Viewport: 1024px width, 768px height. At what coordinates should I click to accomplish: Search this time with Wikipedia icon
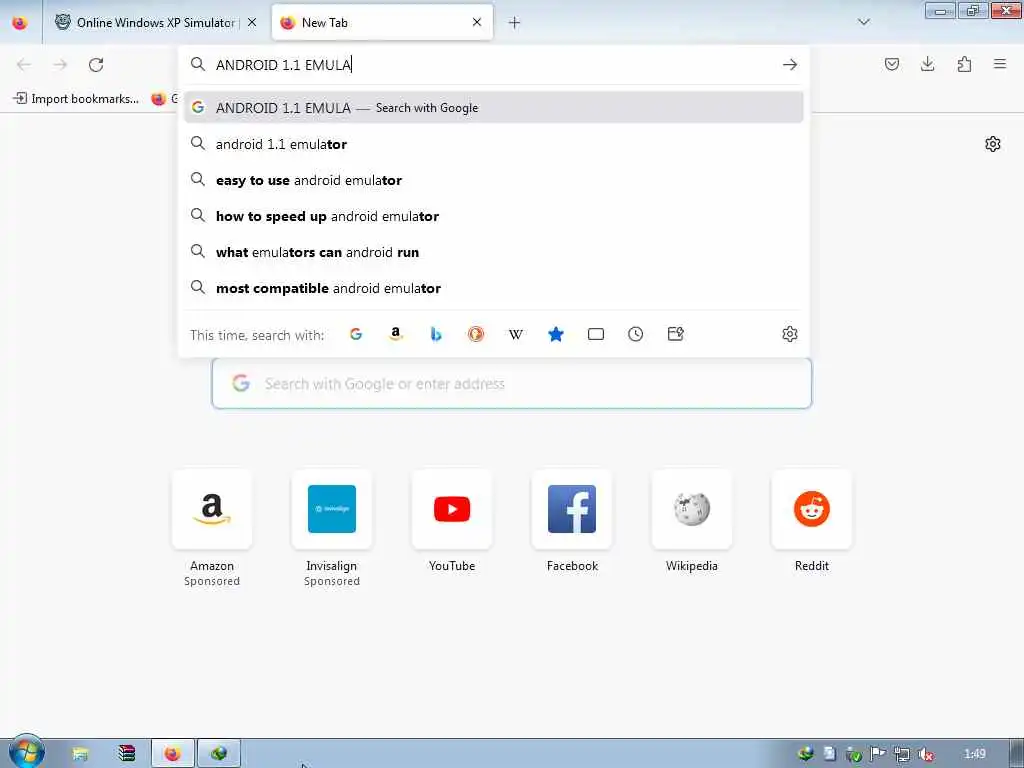click(516, 334)
